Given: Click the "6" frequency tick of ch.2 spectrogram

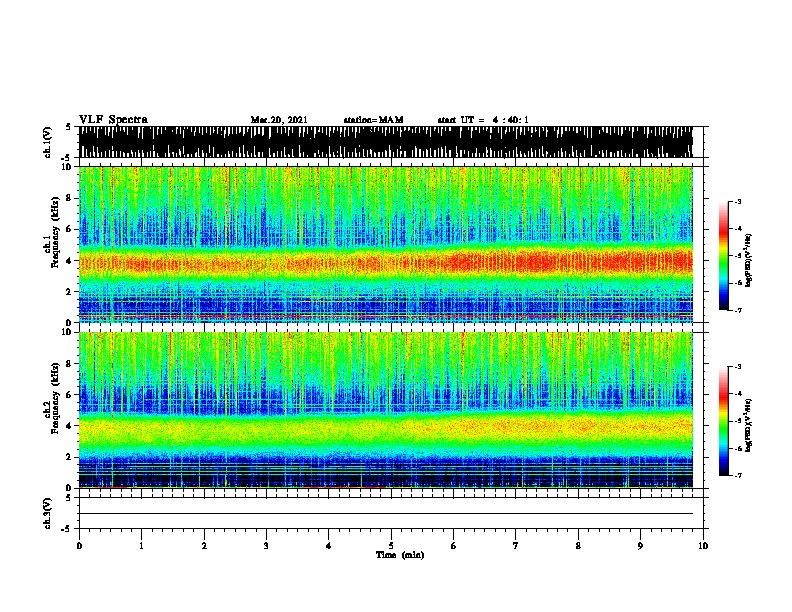Looking at the screenshot, I should [70, 394].
